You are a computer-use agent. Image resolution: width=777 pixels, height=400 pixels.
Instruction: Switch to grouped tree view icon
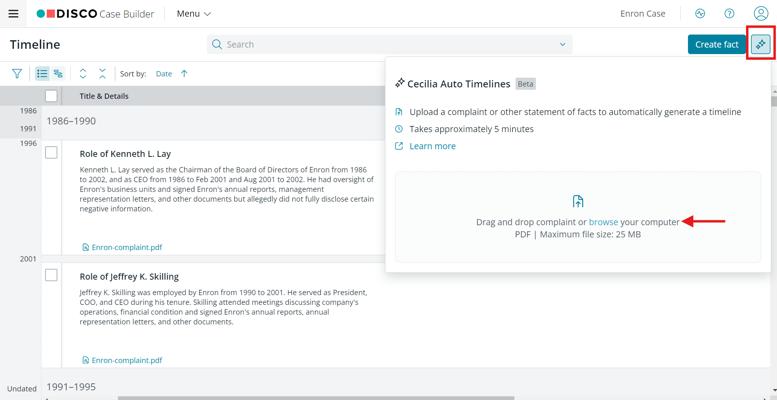coord(58,74)
